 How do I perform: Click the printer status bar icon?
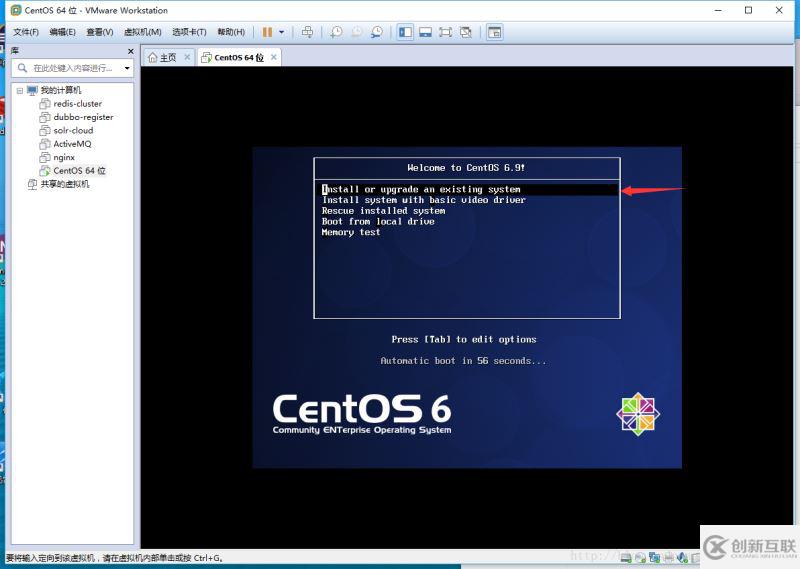click(x=668, y=558)
